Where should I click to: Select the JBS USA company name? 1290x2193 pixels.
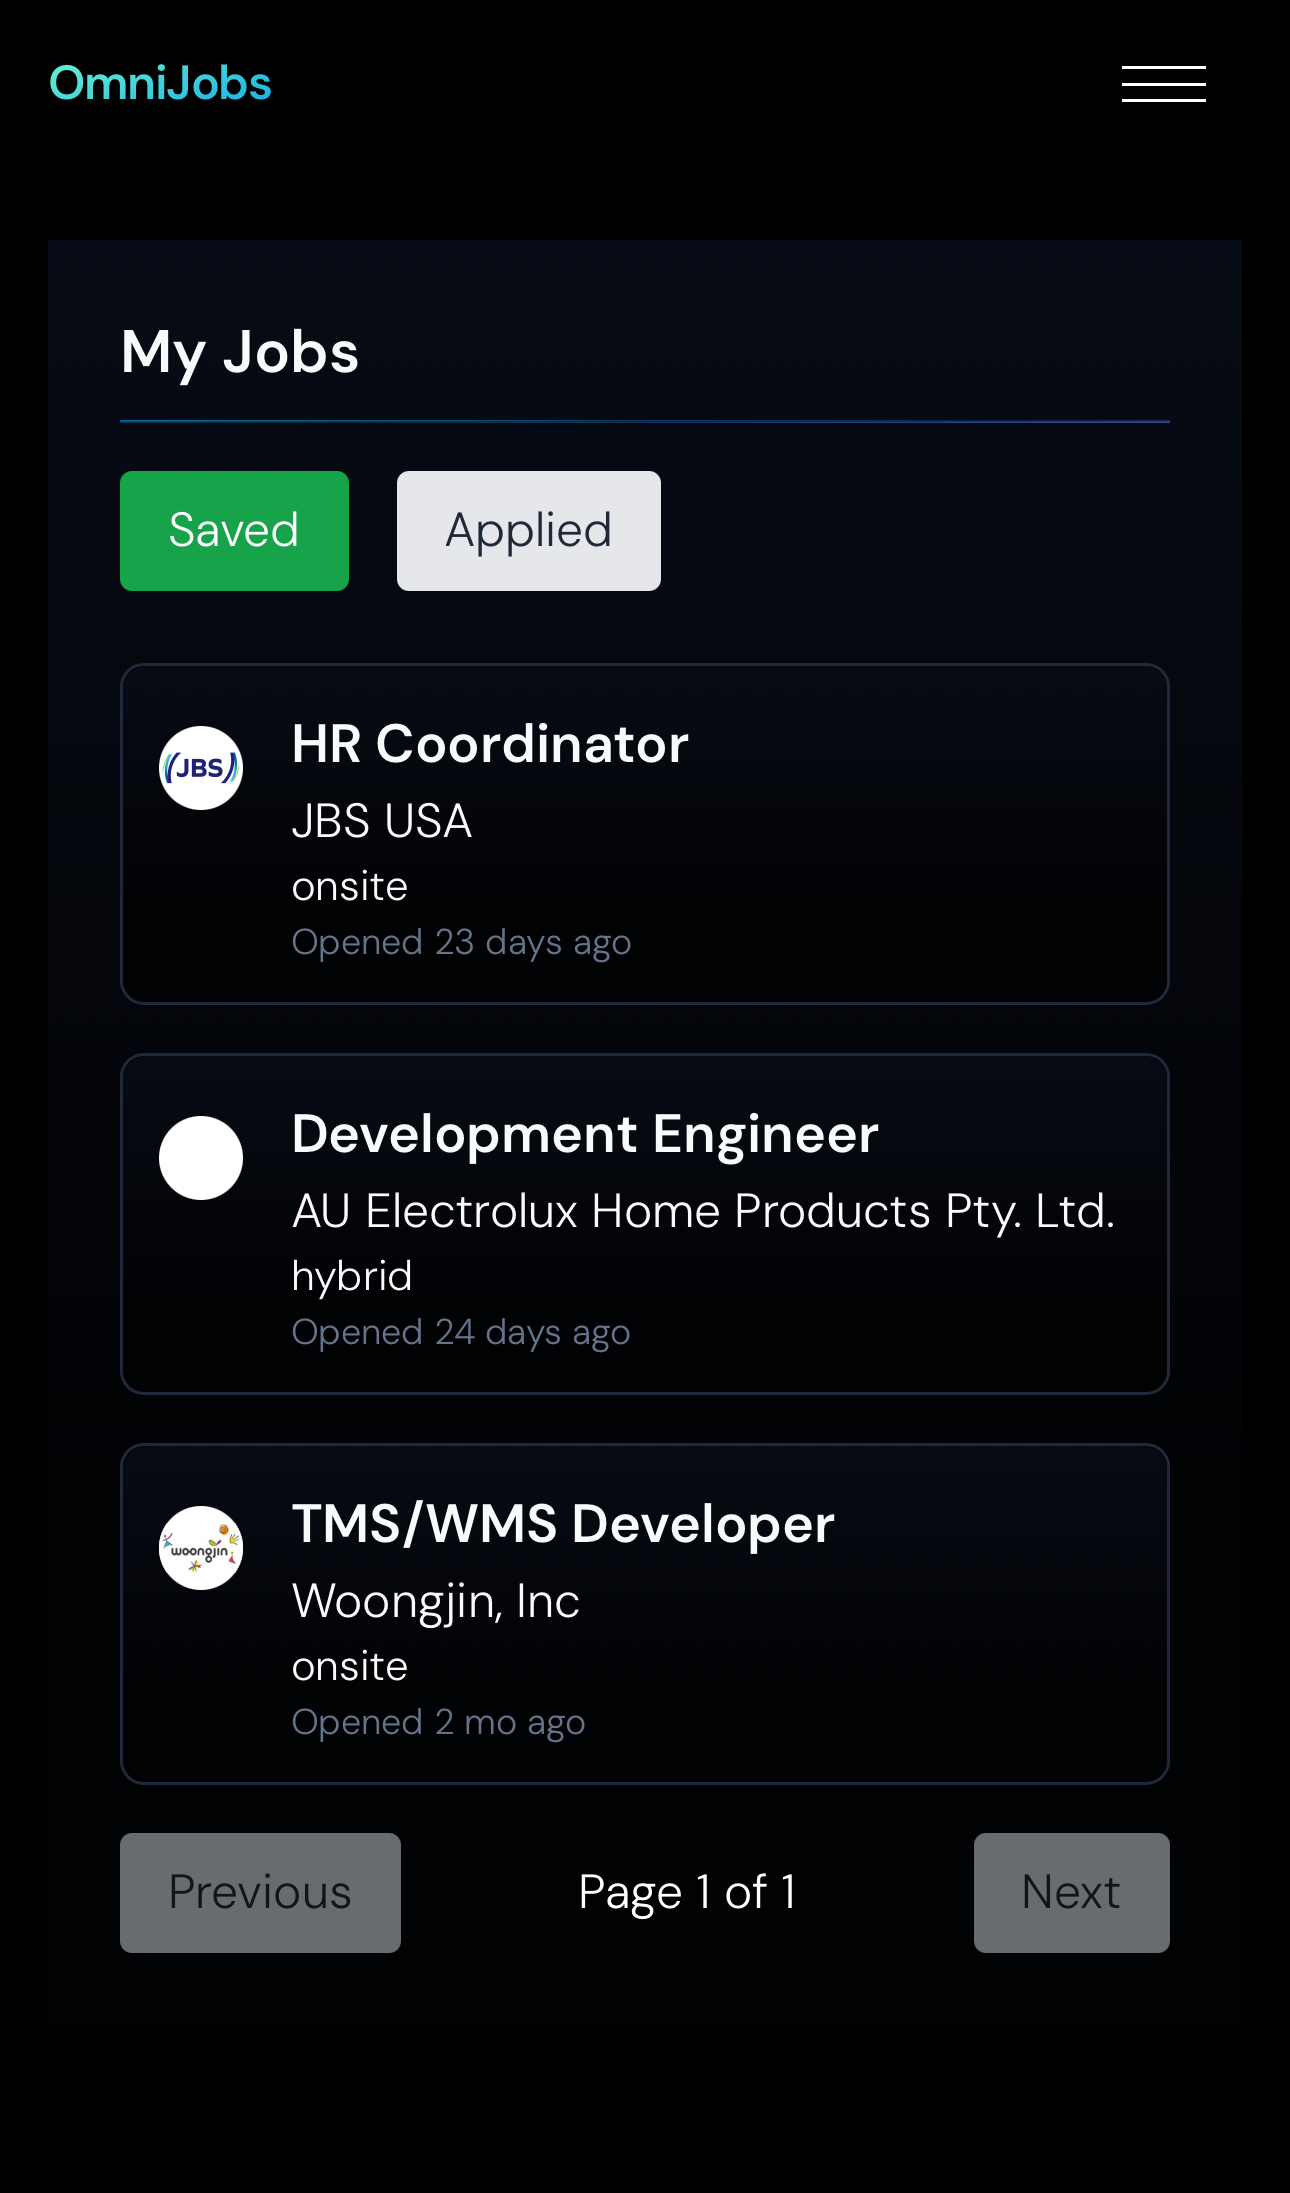point(381,821)
